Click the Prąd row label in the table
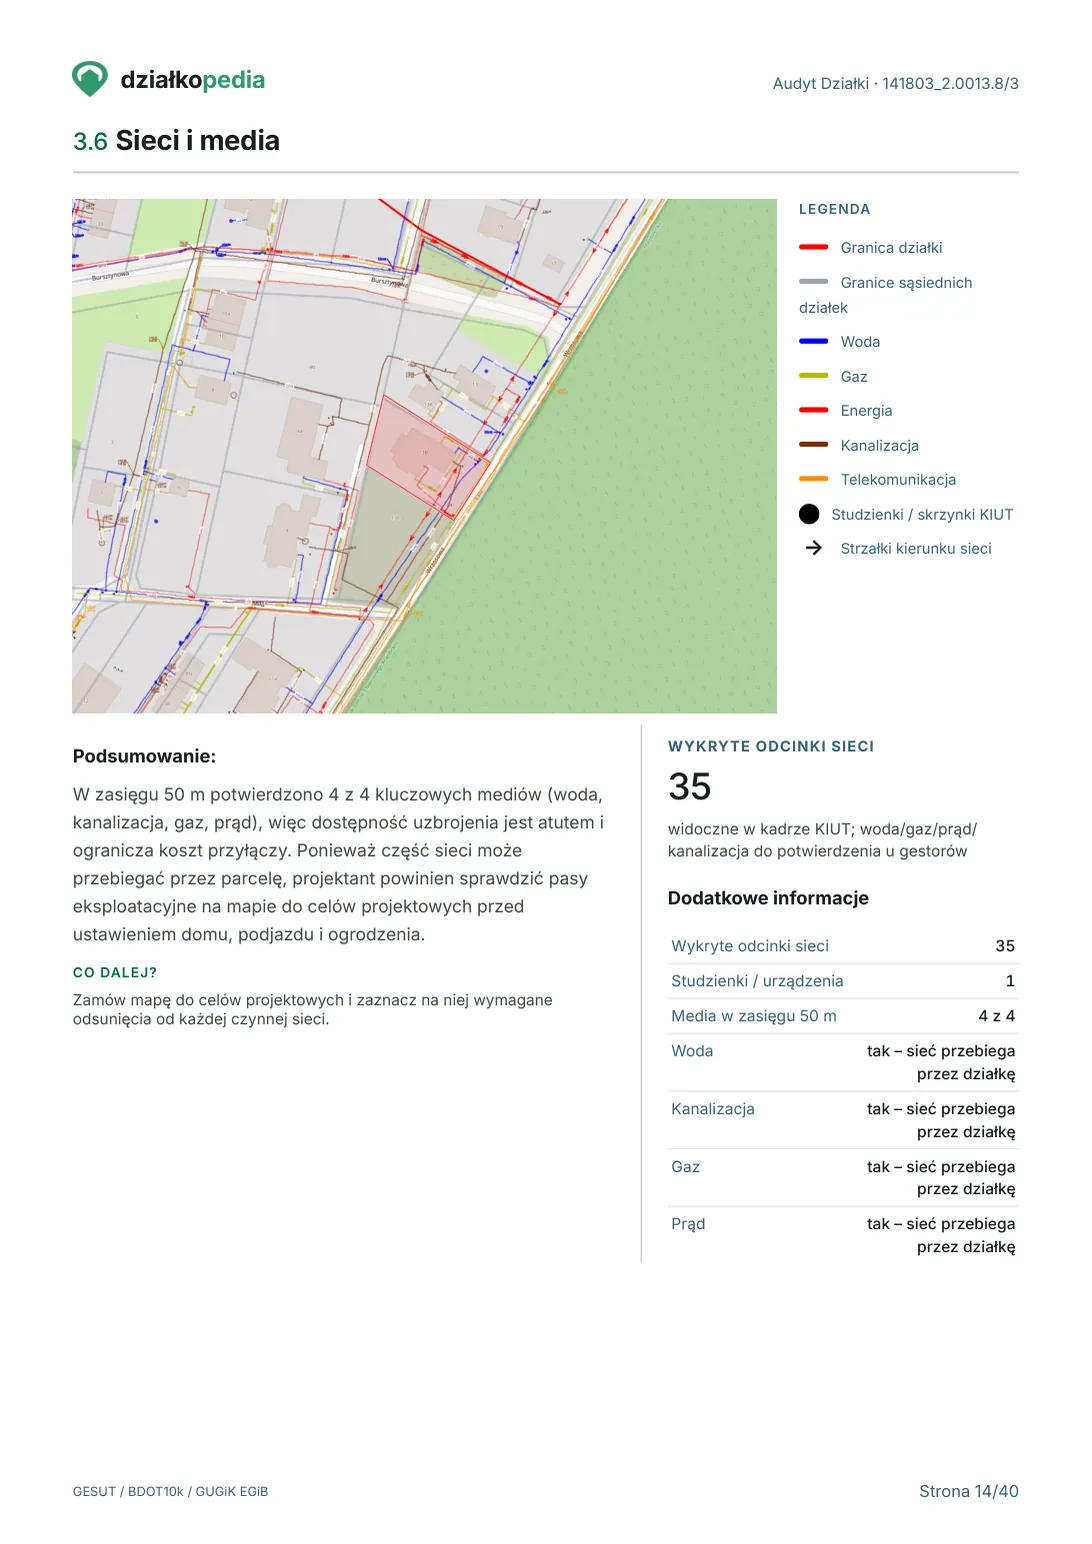 688,1224
